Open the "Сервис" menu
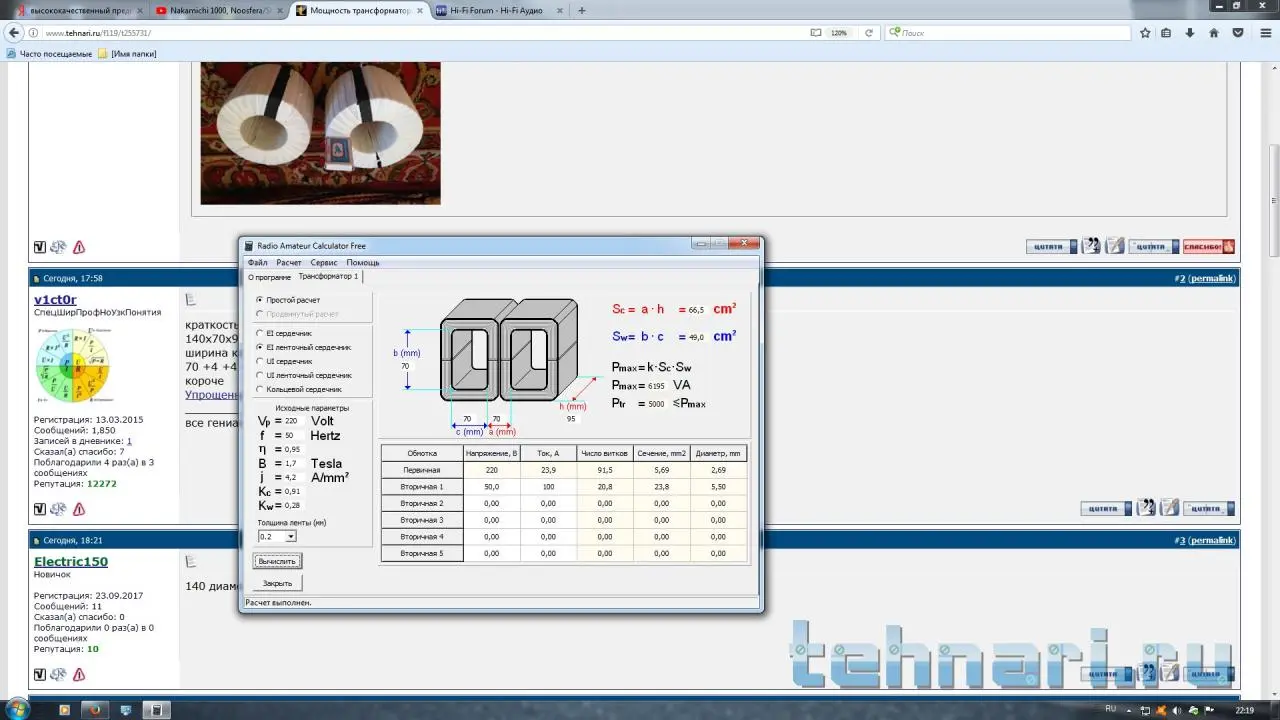The width and height of the screenshot is (1280, 720). coord(323,262)
